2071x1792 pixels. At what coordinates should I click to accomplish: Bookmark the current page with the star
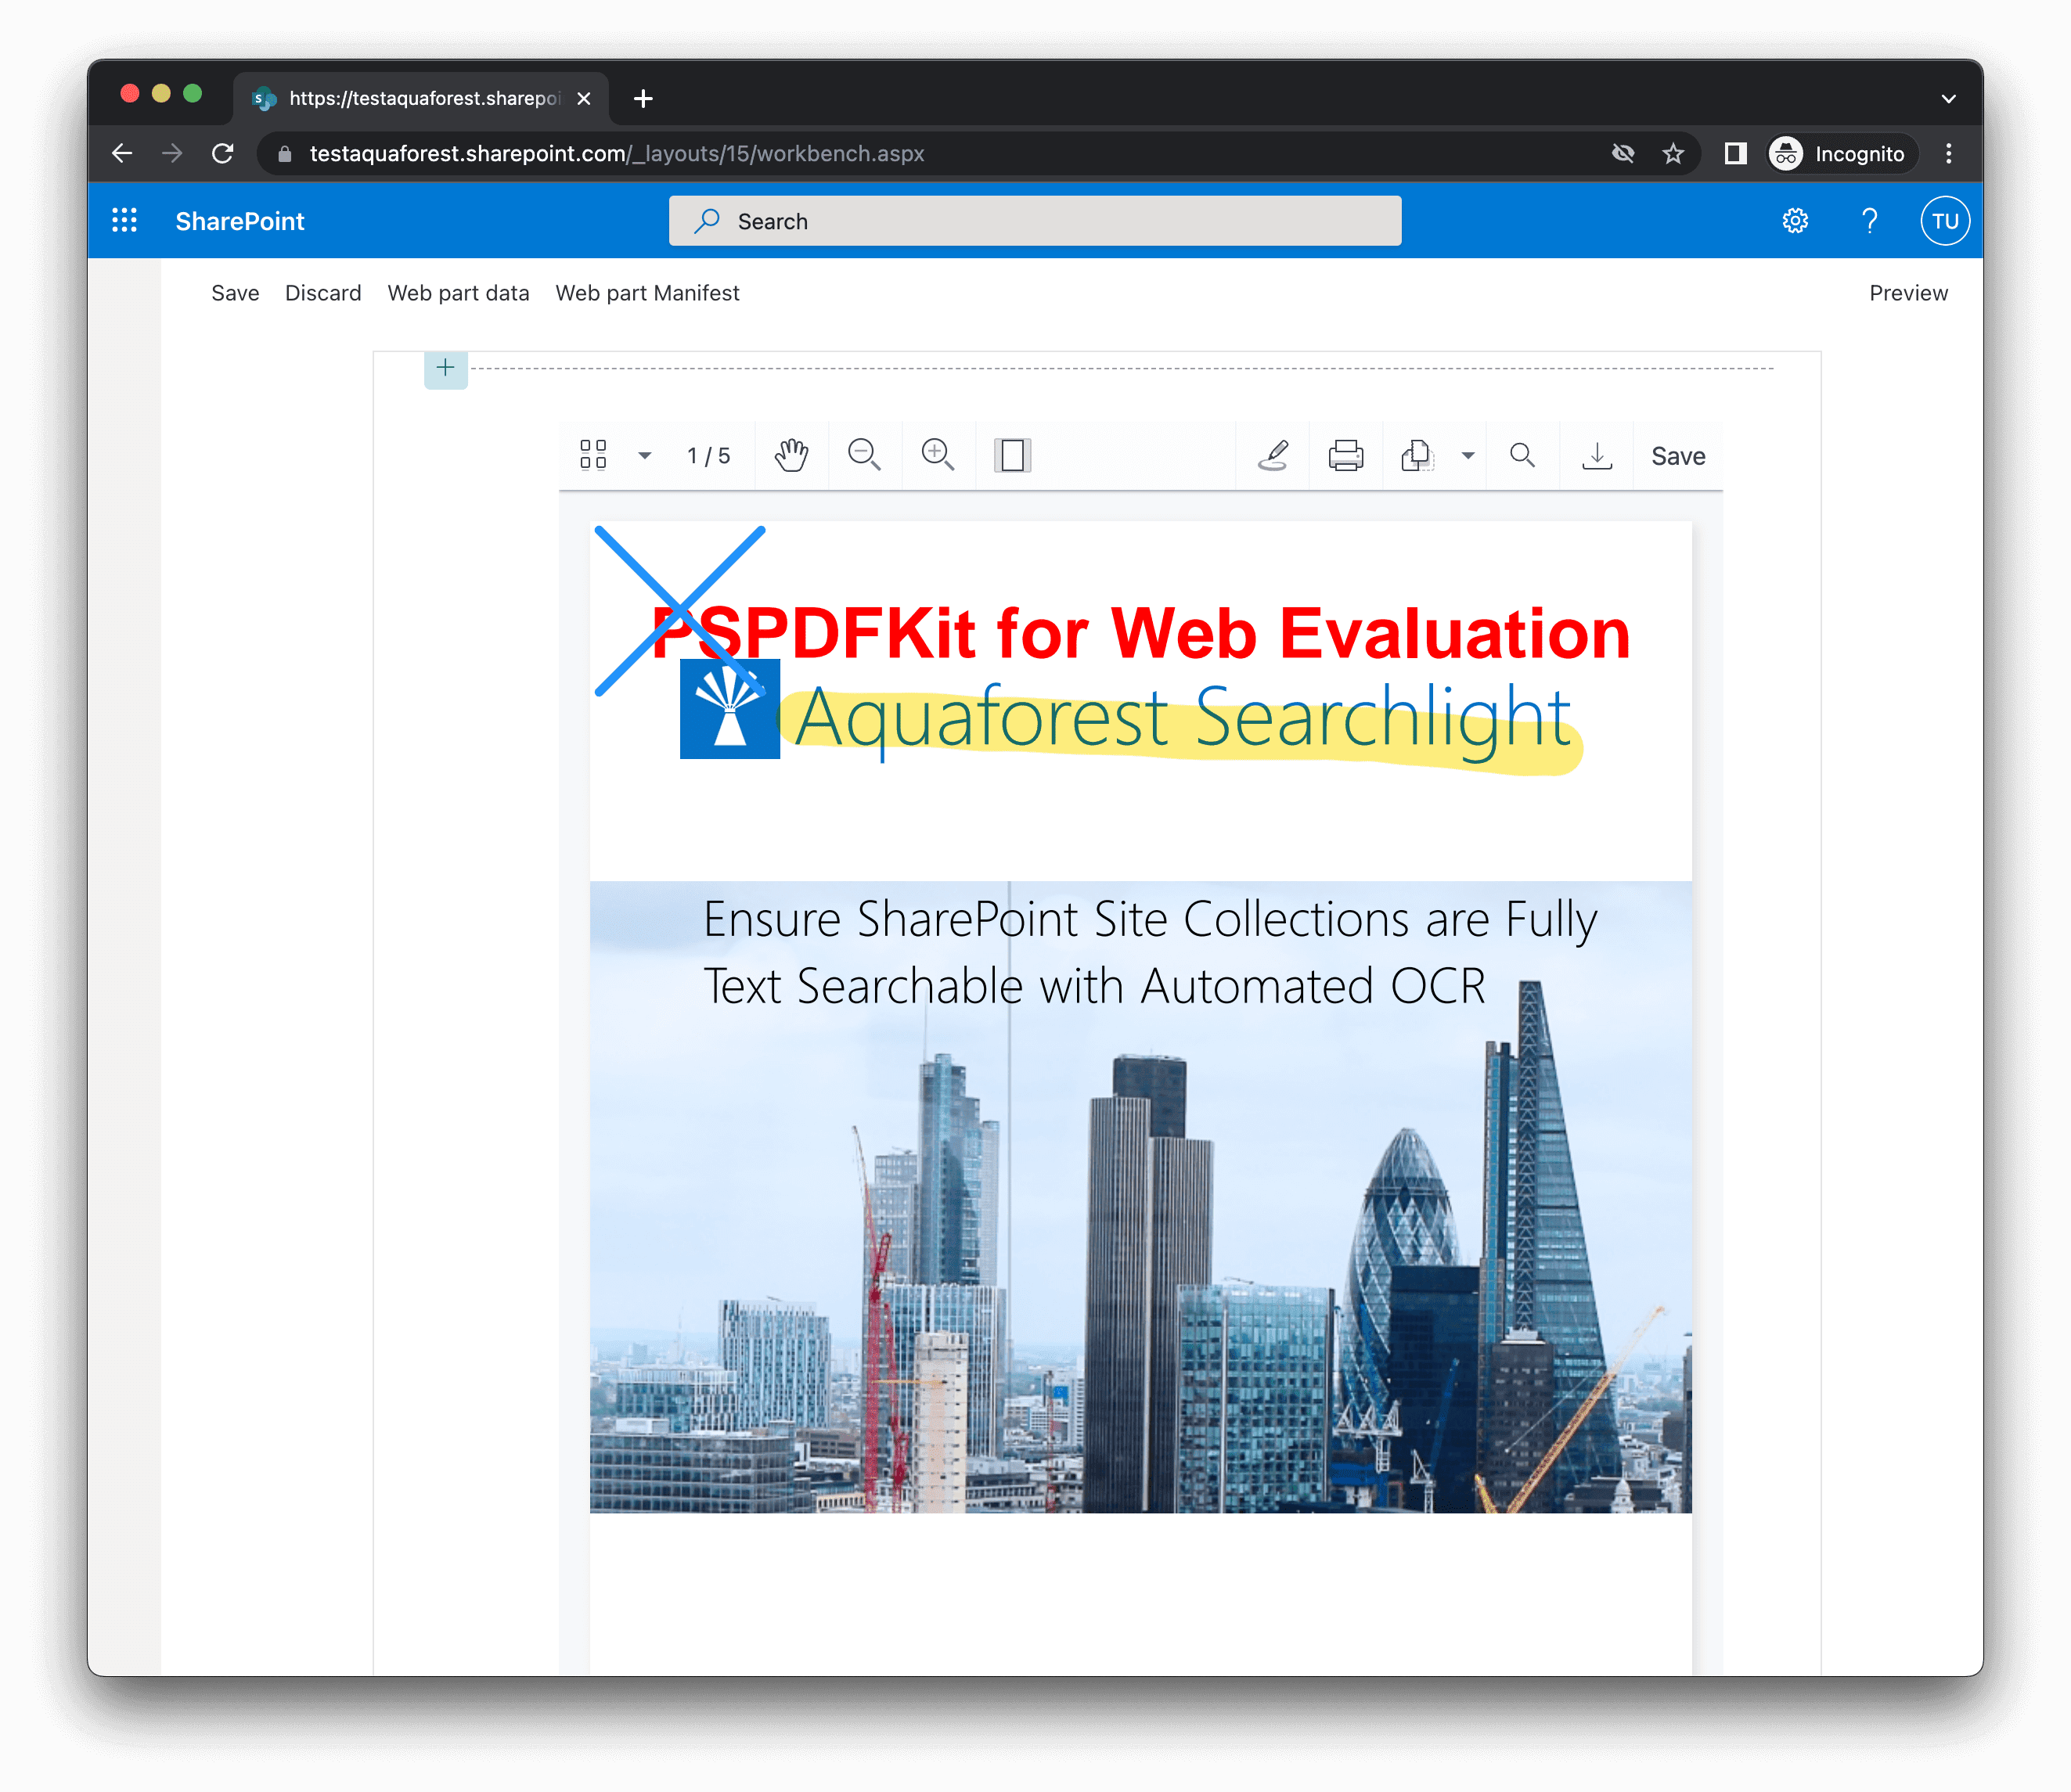tap(1673, 153)
